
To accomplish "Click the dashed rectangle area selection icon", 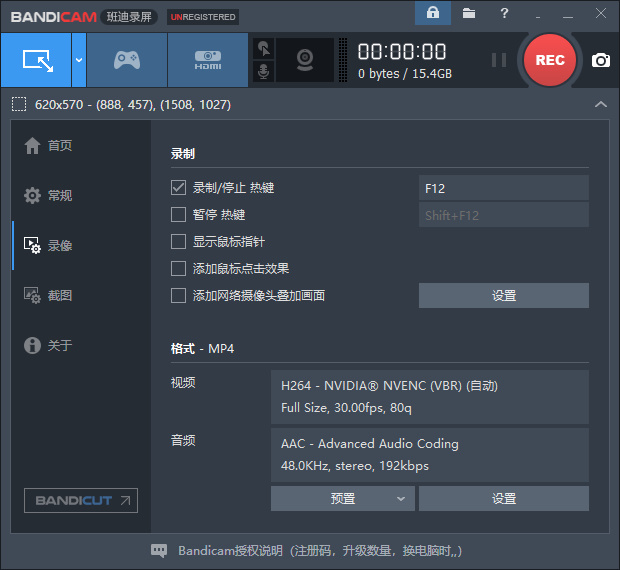I will coord(19,104).
